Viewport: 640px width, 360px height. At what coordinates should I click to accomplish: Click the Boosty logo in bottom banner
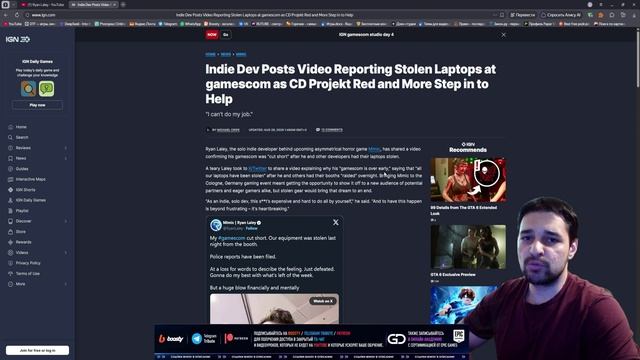(x=171, y=339)
